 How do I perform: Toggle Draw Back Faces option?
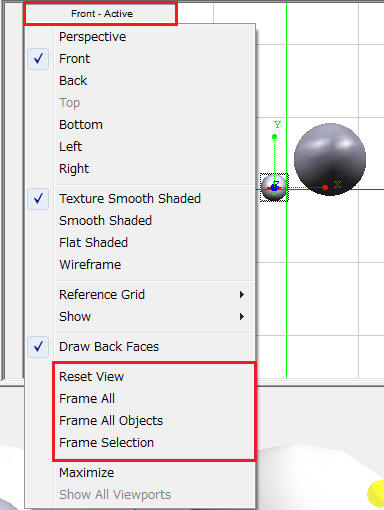pos(38,347)
